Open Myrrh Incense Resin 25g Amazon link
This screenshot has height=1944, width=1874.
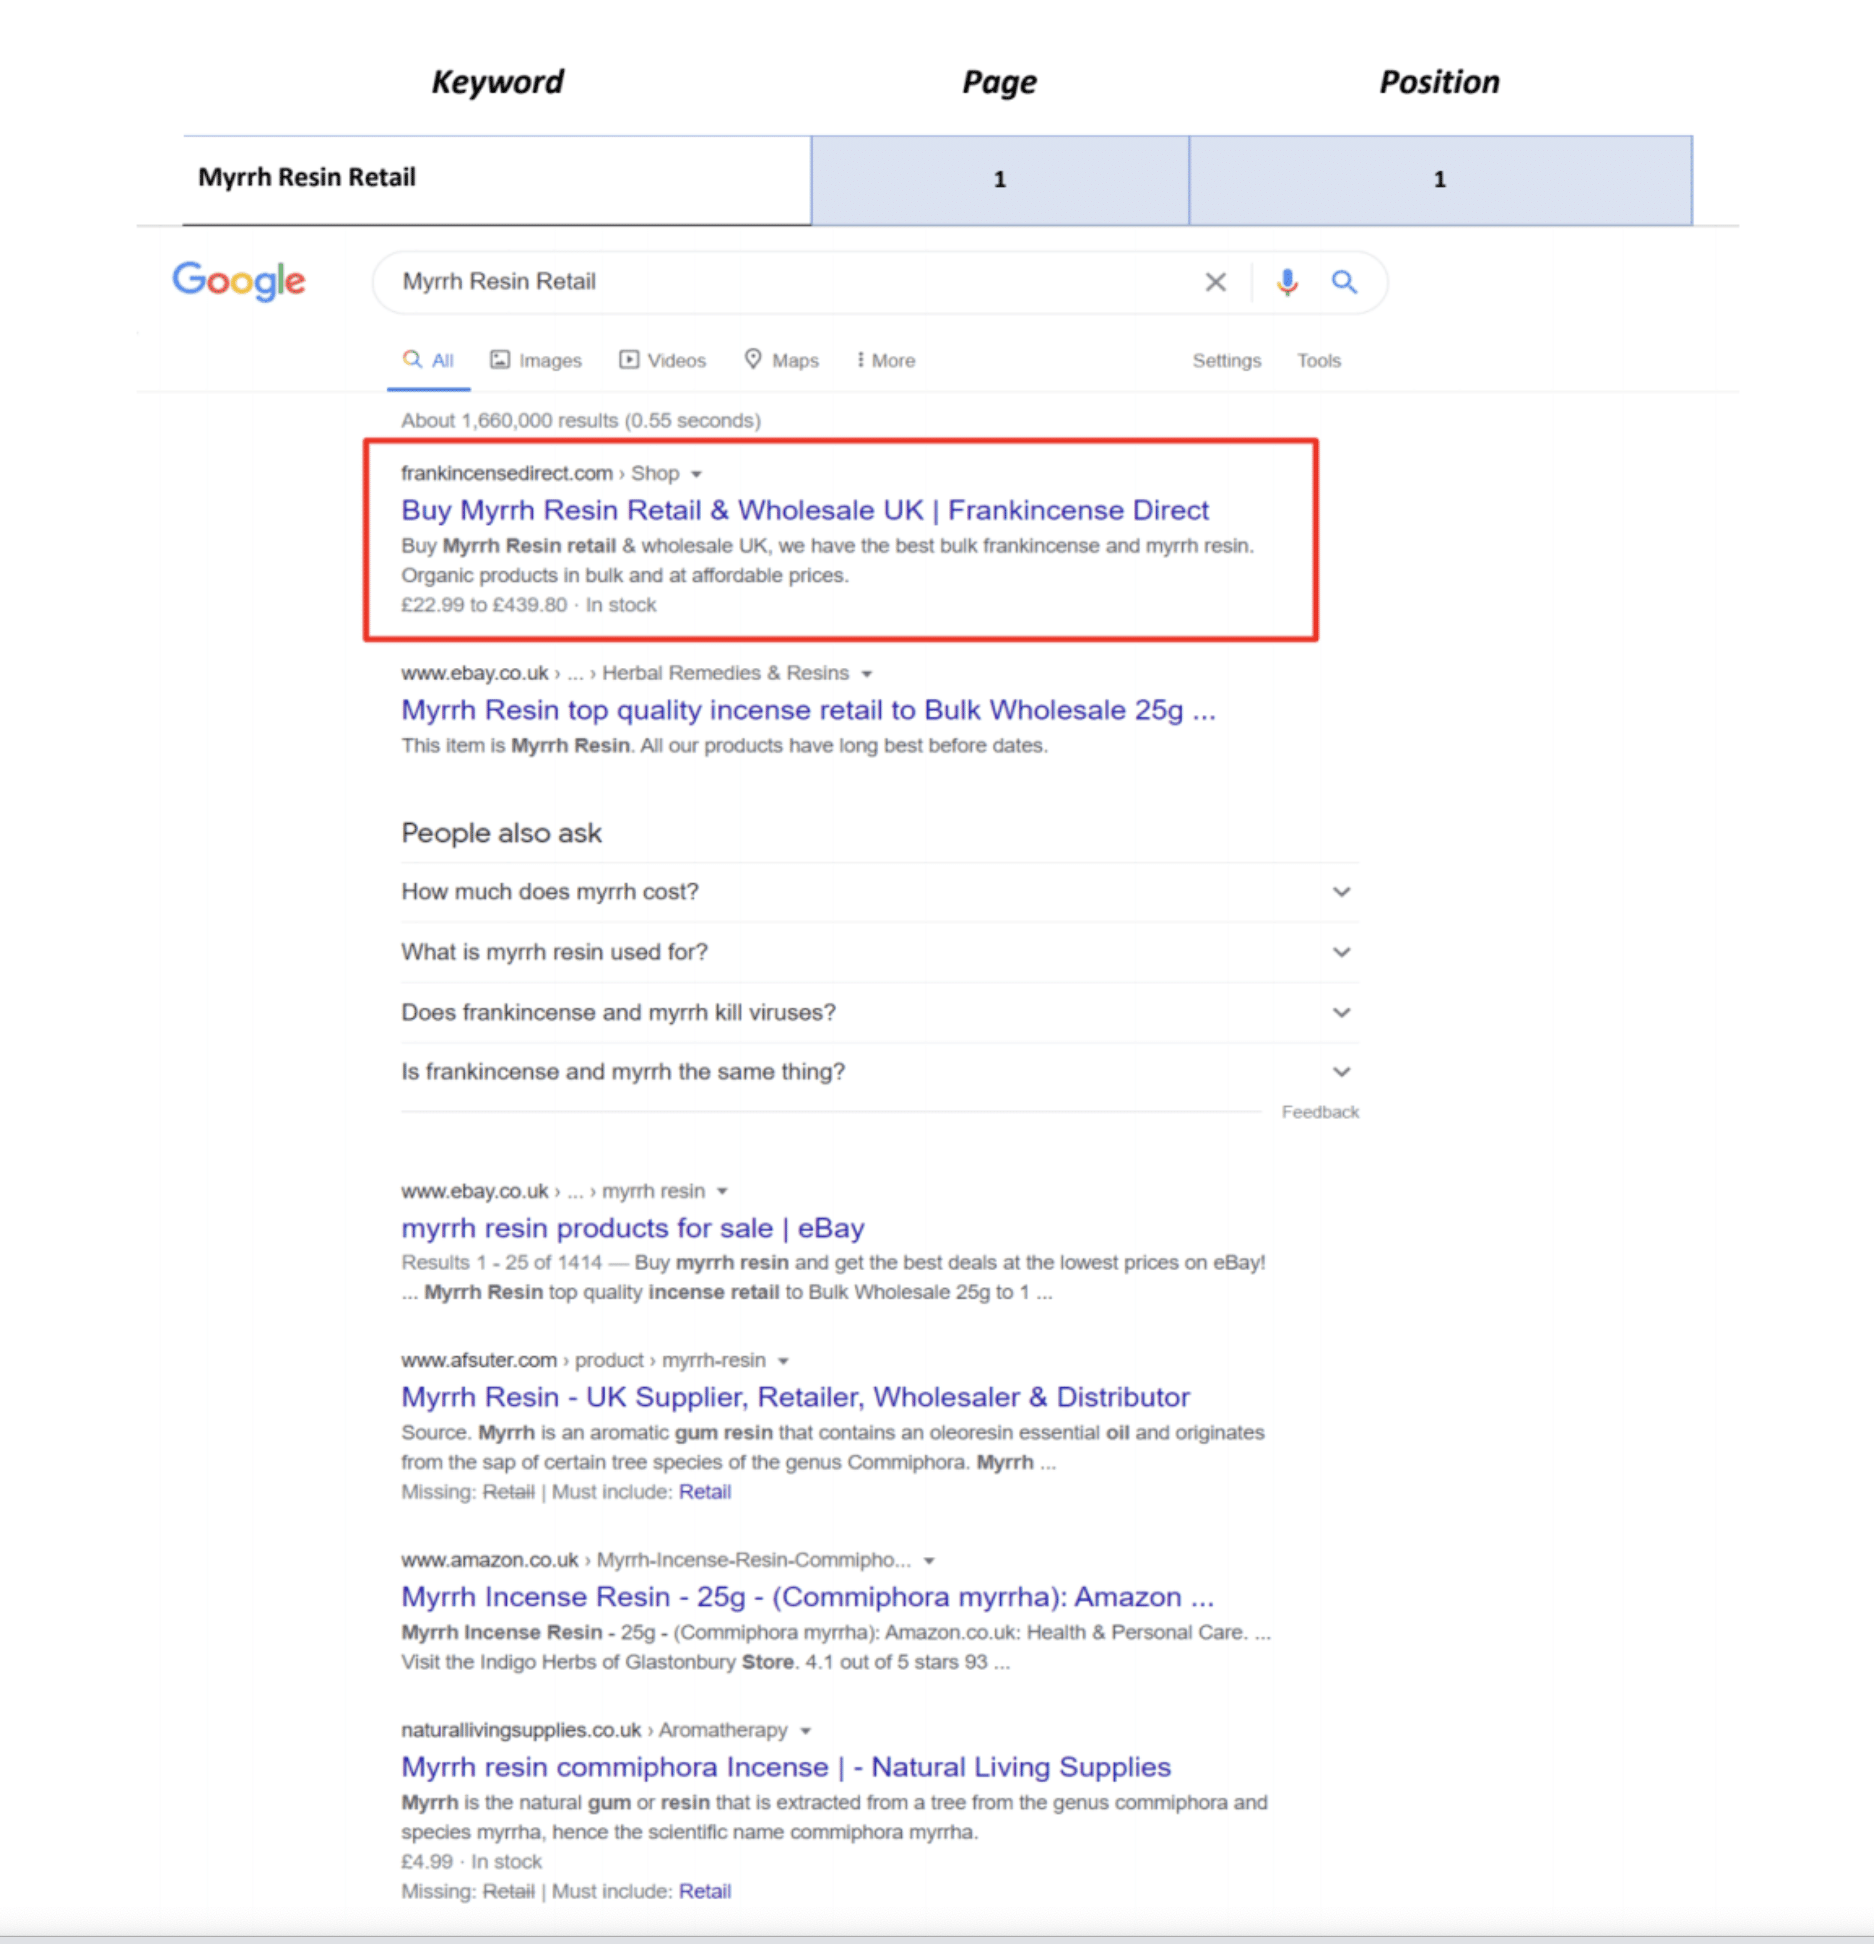pyautogui.click(x=808, y=1597)
